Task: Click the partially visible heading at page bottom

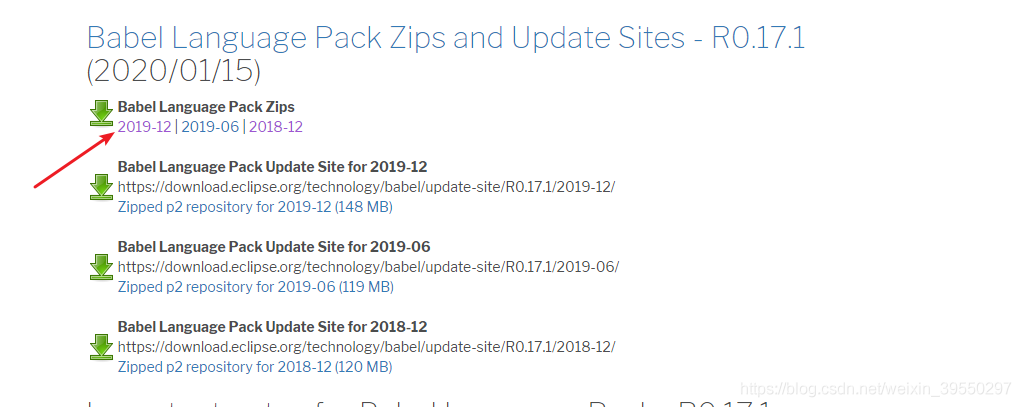Action: click(430, 402)
